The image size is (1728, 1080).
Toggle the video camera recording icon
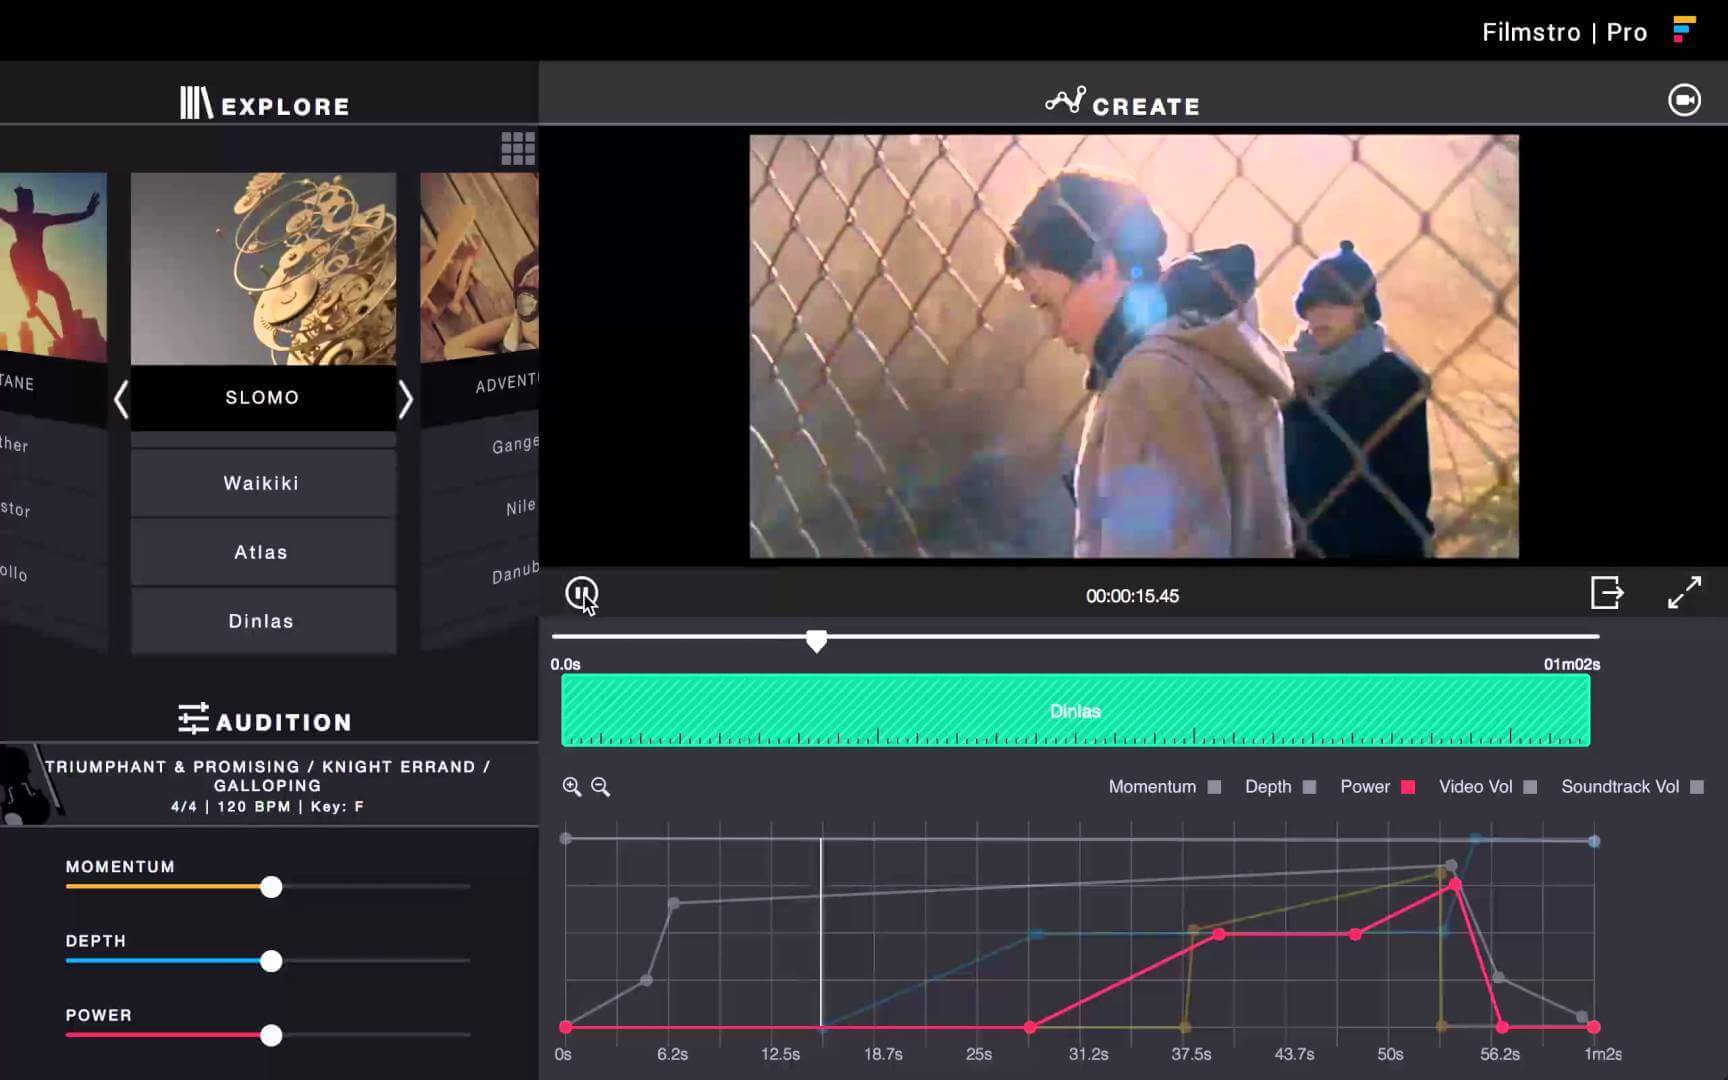(x=1684, y=100)
